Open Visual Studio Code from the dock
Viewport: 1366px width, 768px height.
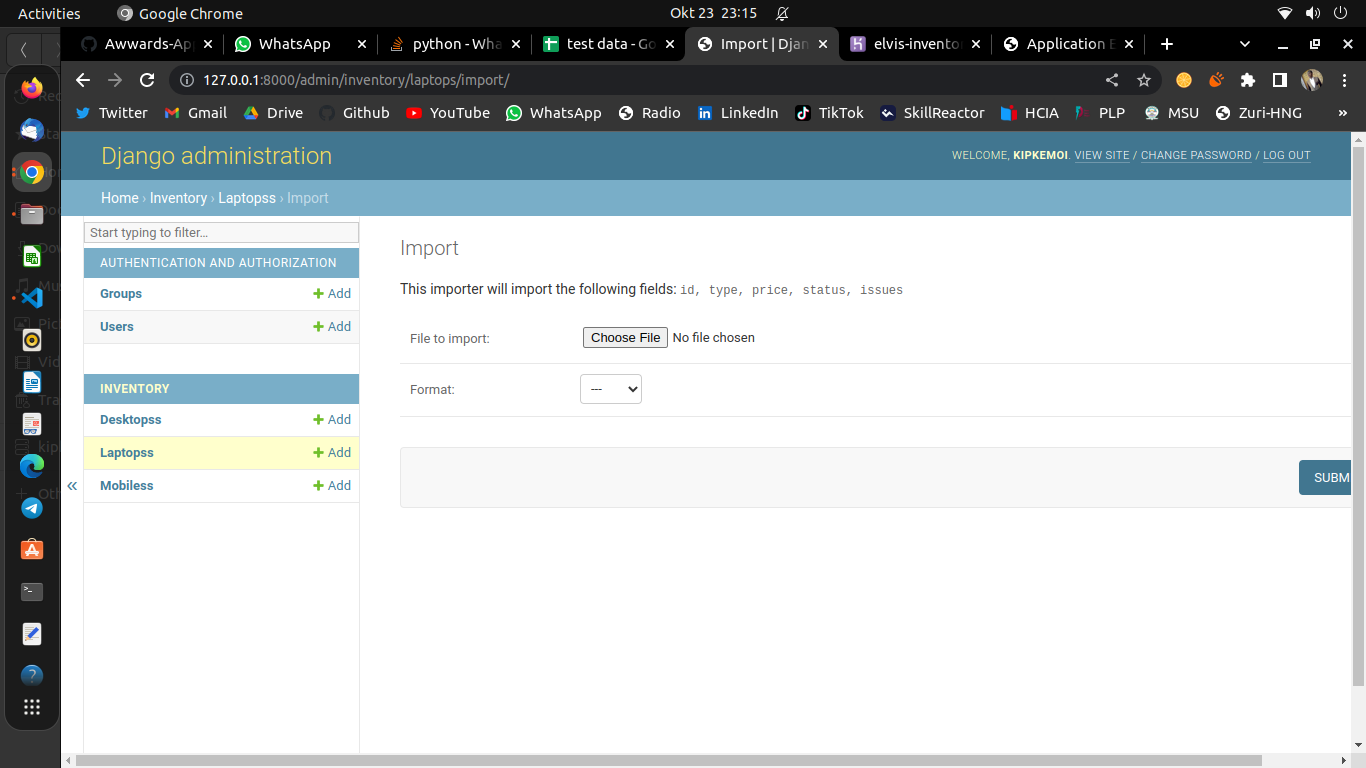point(32,297)
